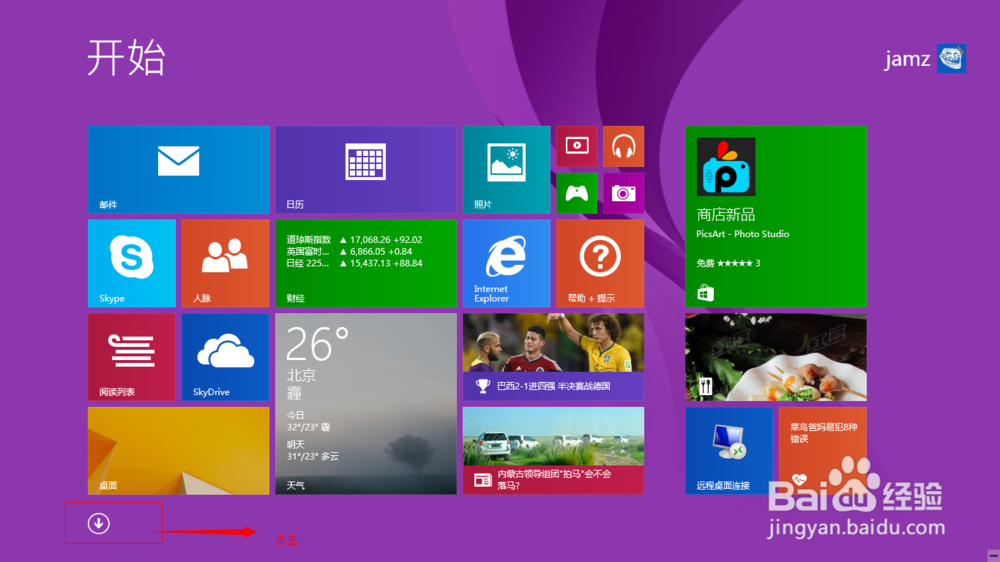The image size is (1000, 562).
Task: Open the Help + Tips tile
Action: tap(599, 263)
